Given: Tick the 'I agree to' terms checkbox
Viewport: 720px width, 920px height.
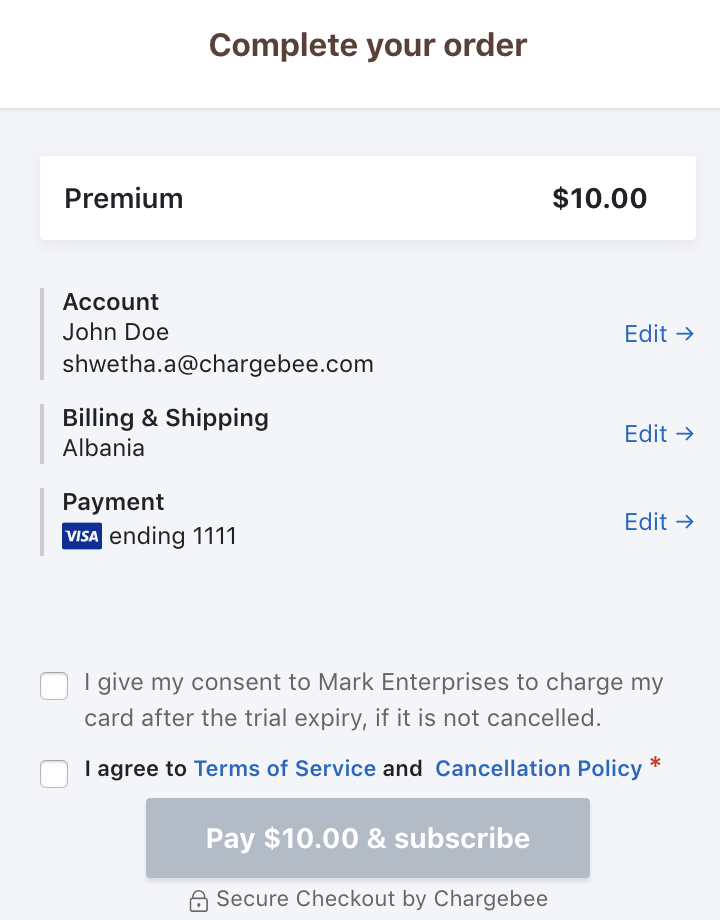Looking at the screenshot, I should tap(54, 773).
